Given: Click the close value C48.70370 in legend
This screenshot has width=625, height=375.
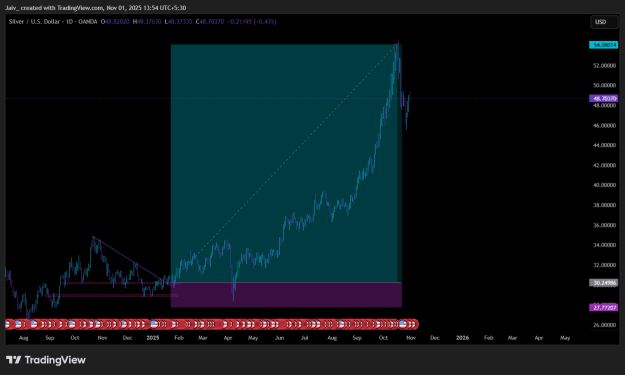Looking at the screenshot, I should (x=210, y=22).
